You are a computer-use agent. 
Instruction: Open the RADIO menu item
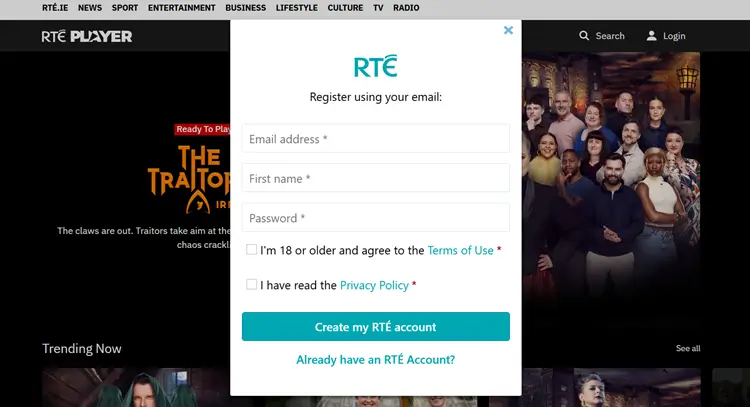click(406, 8)
